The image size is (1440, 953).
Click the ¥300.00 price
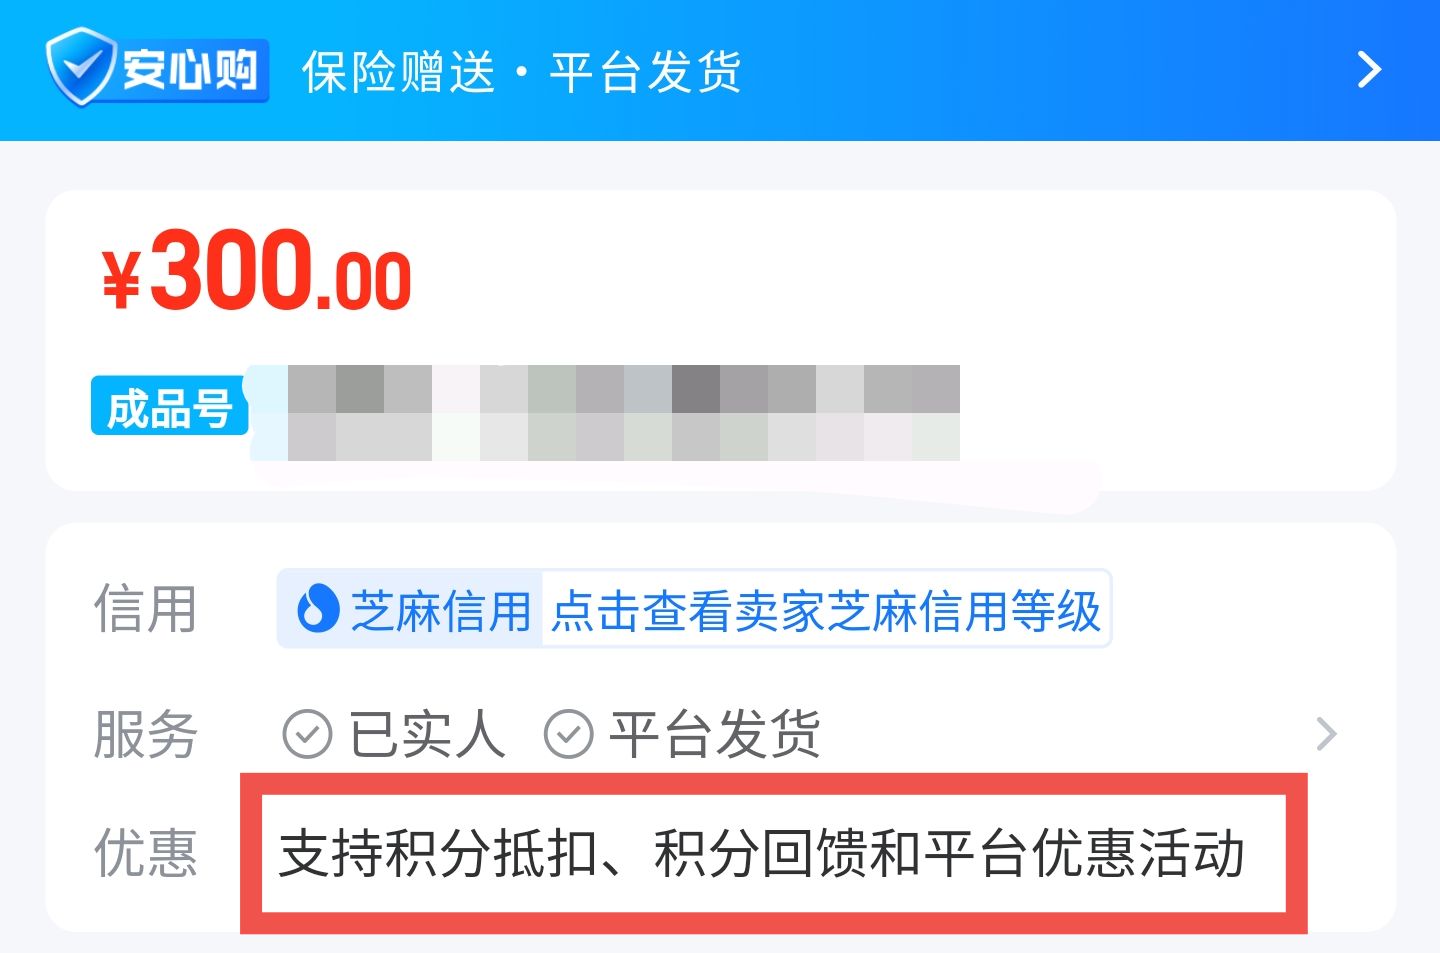pos(256,269)
